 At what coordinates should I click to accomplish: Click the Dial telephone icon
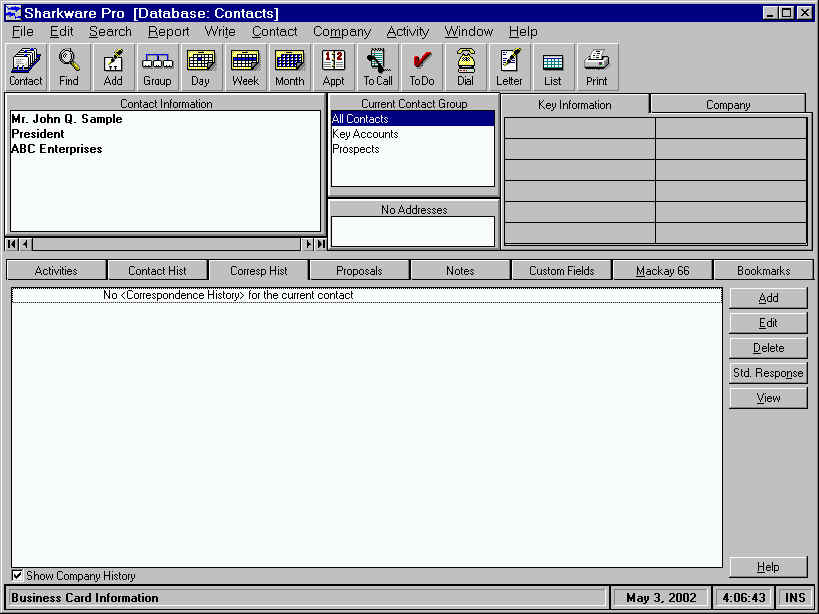point(465,67)
